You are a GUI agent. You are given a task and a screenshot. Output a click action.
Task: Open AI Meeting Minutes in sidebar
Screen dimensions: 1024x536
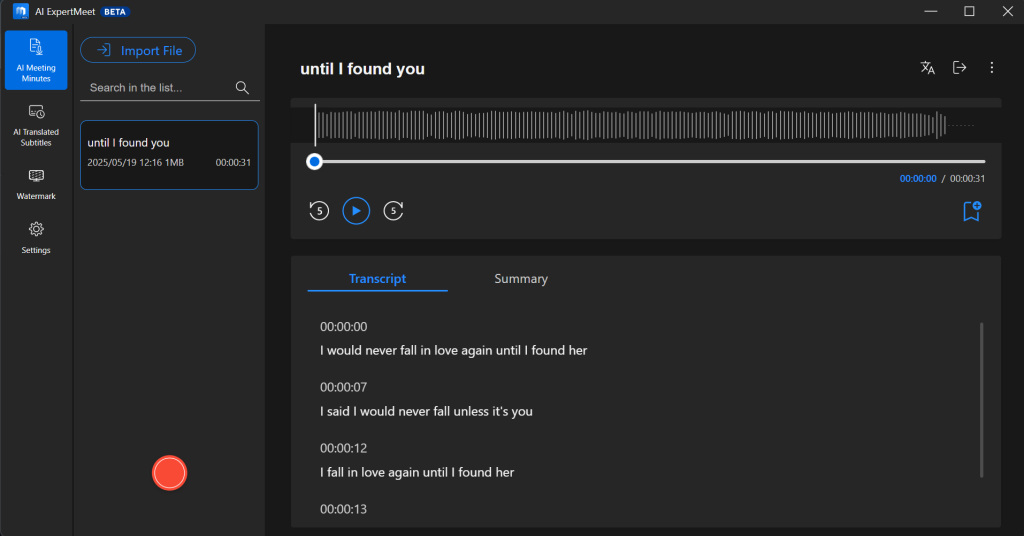coord(36,60)
